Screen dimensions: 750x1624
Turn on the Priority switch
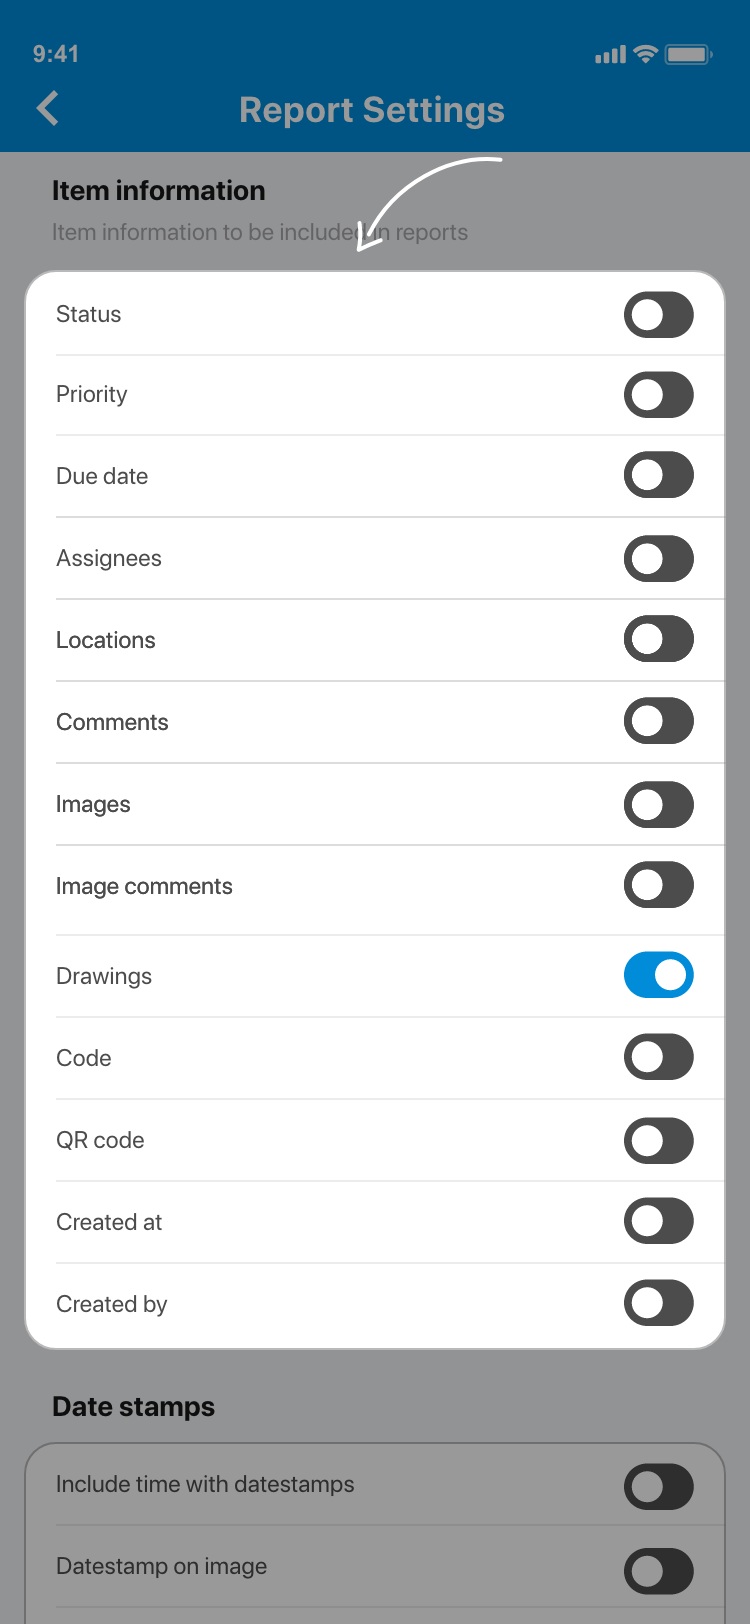coord(658,395)
